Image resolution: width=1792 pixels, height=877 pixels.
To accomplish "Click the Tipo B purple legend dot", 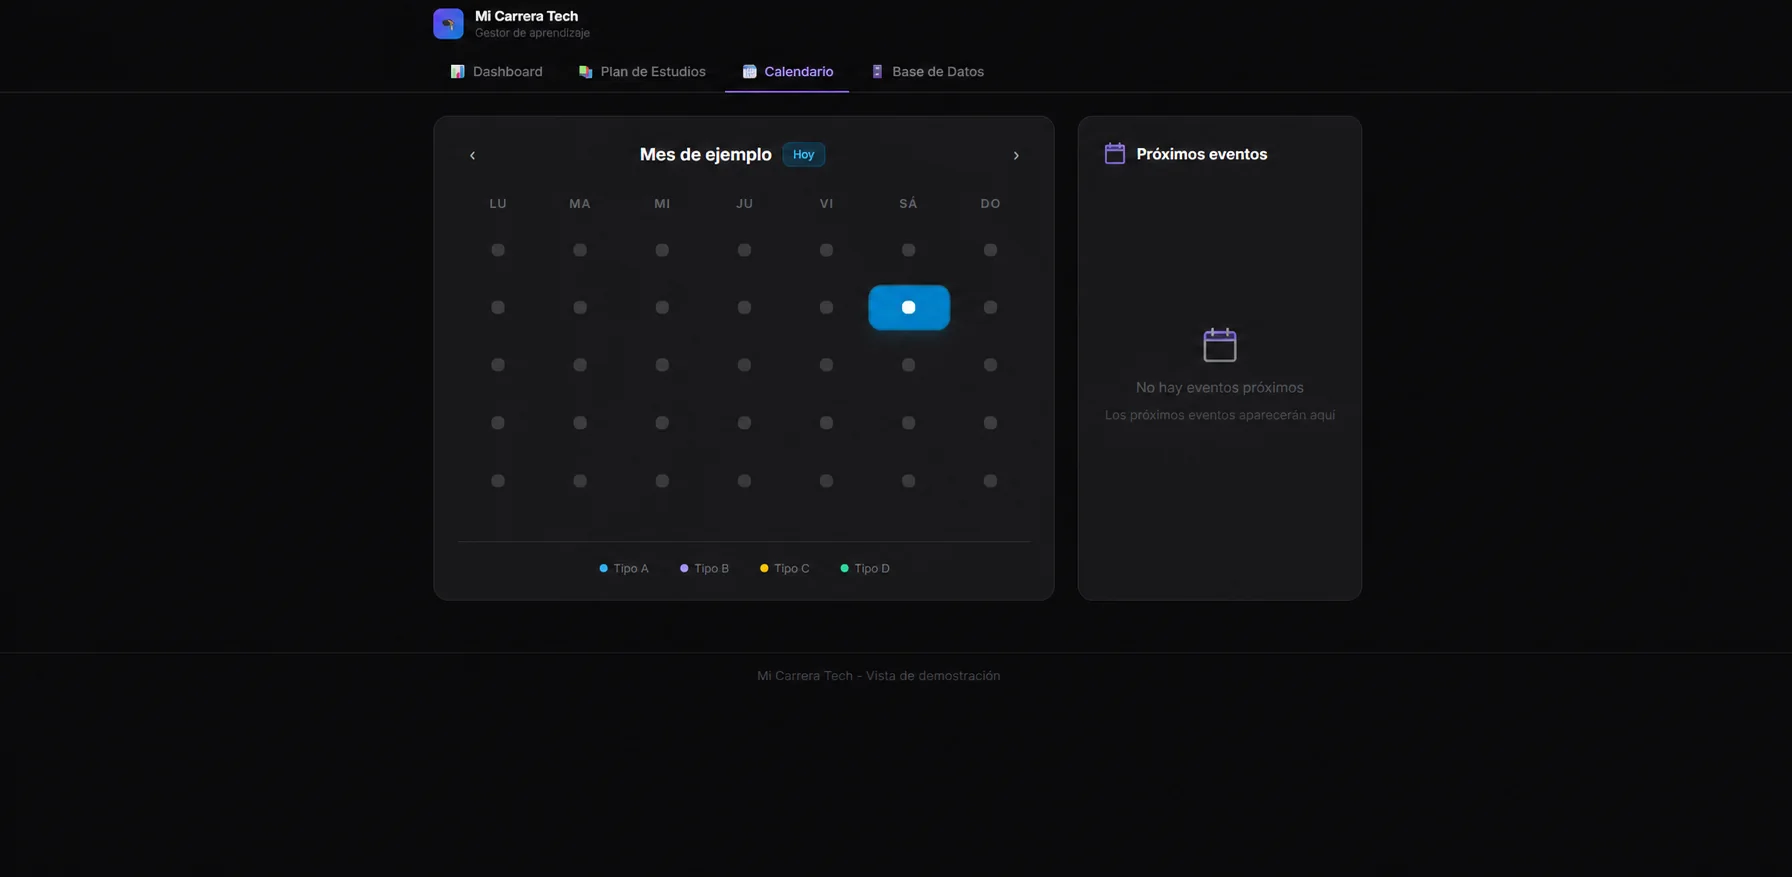I will (684, 568).
